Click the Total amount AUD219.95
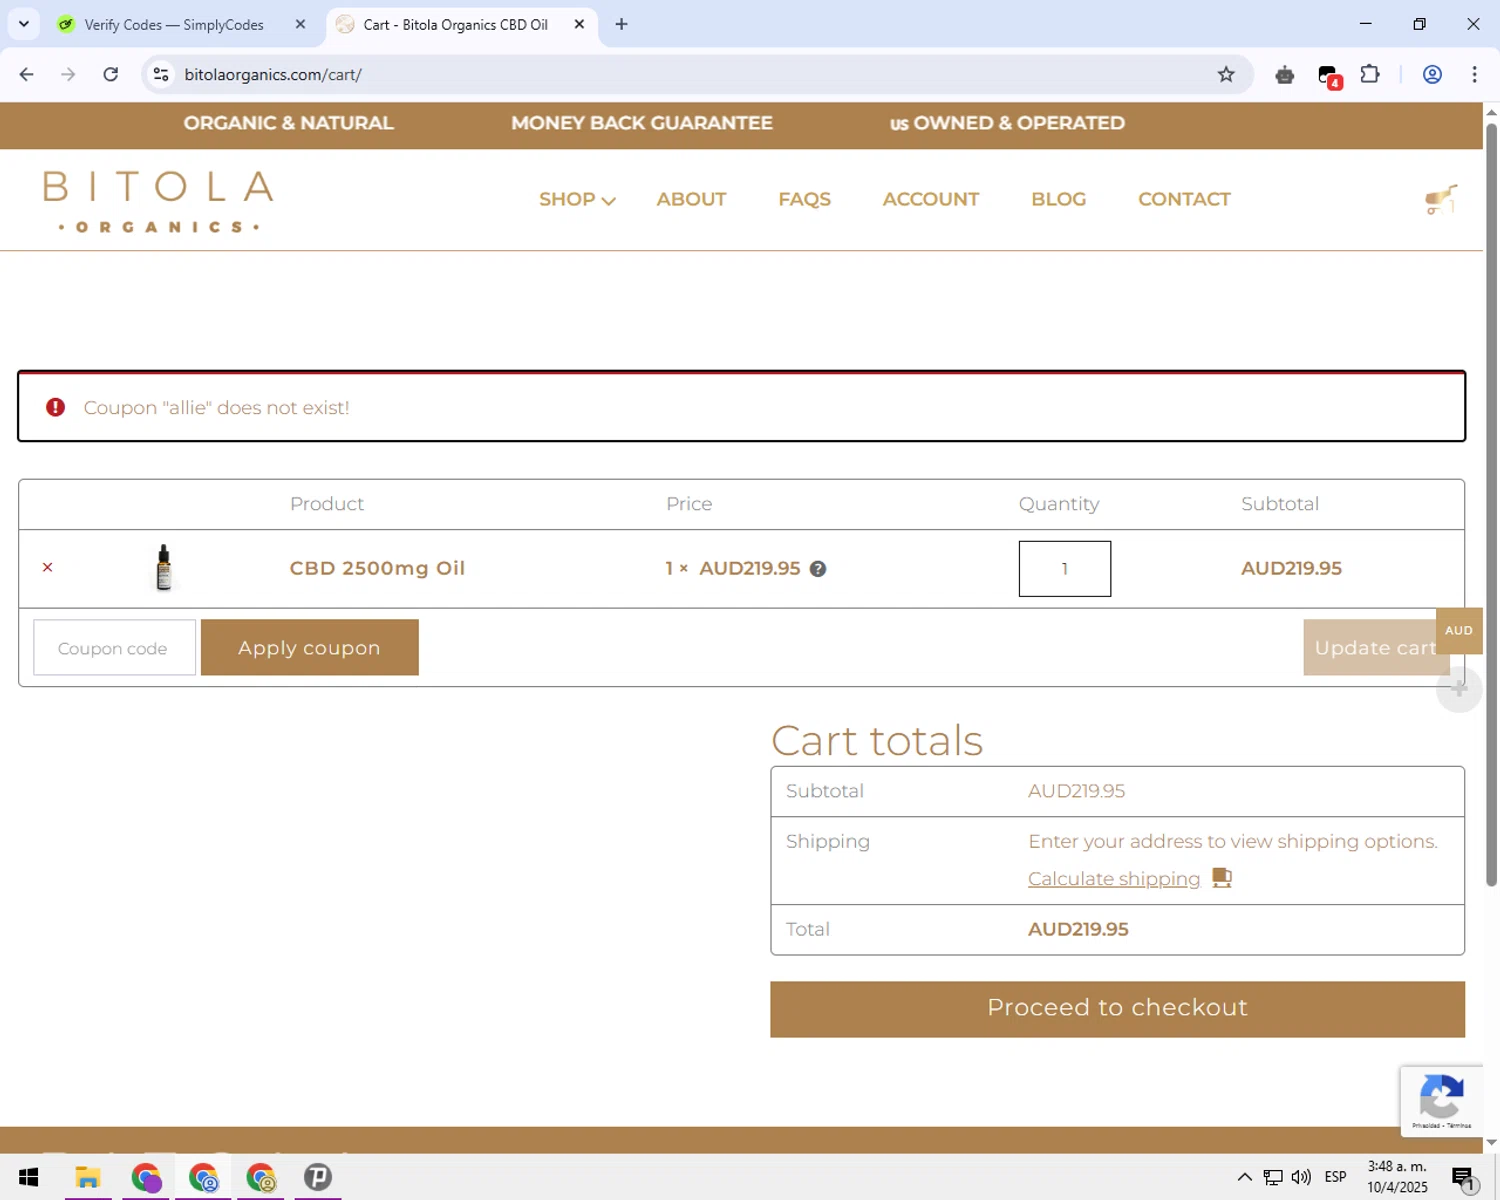 tap(1078, 930)
